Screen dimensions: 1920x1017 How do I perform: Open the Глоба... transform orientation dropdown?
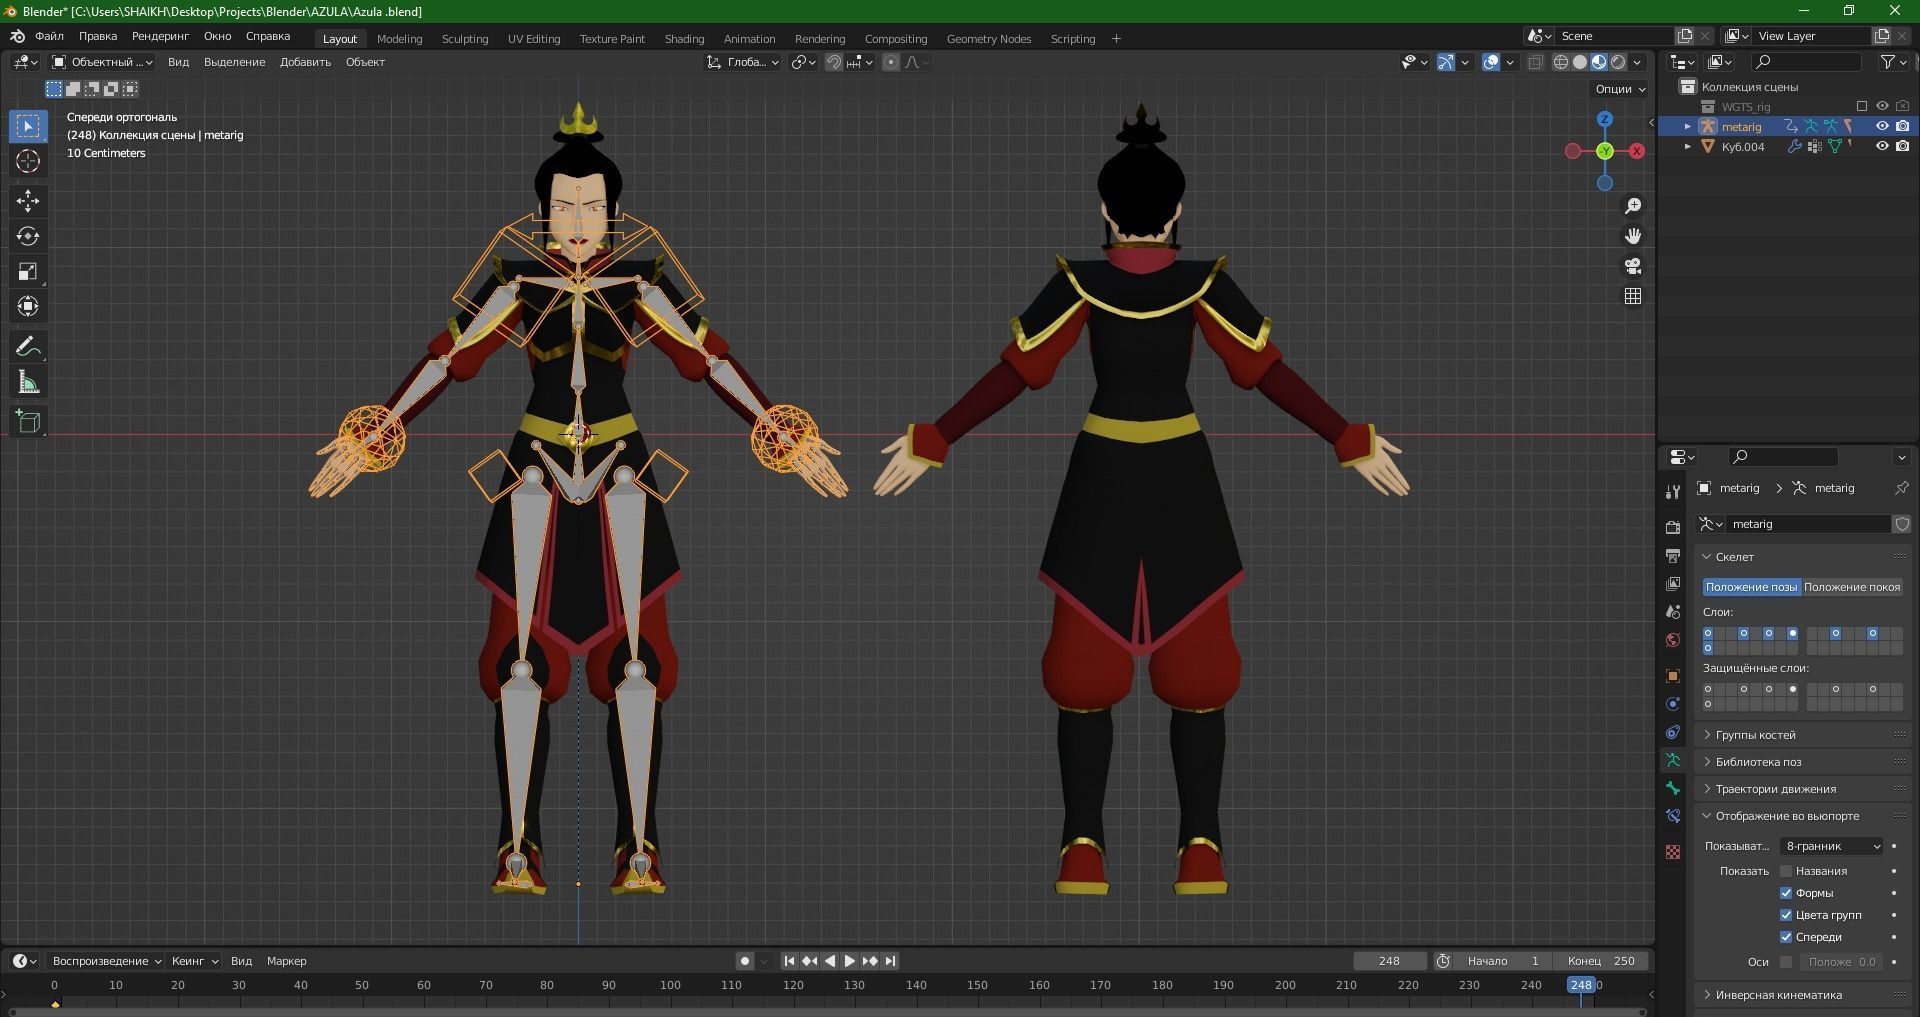743,62
